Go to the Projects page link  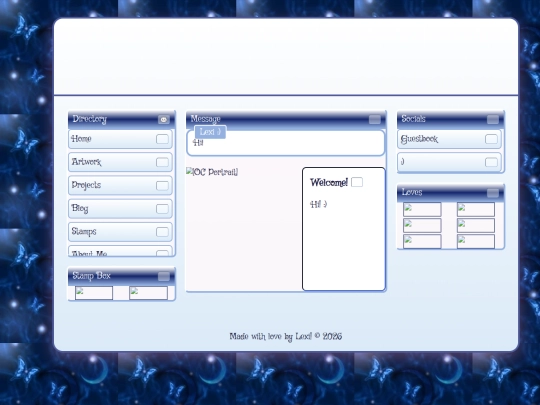tap(120, 185)
